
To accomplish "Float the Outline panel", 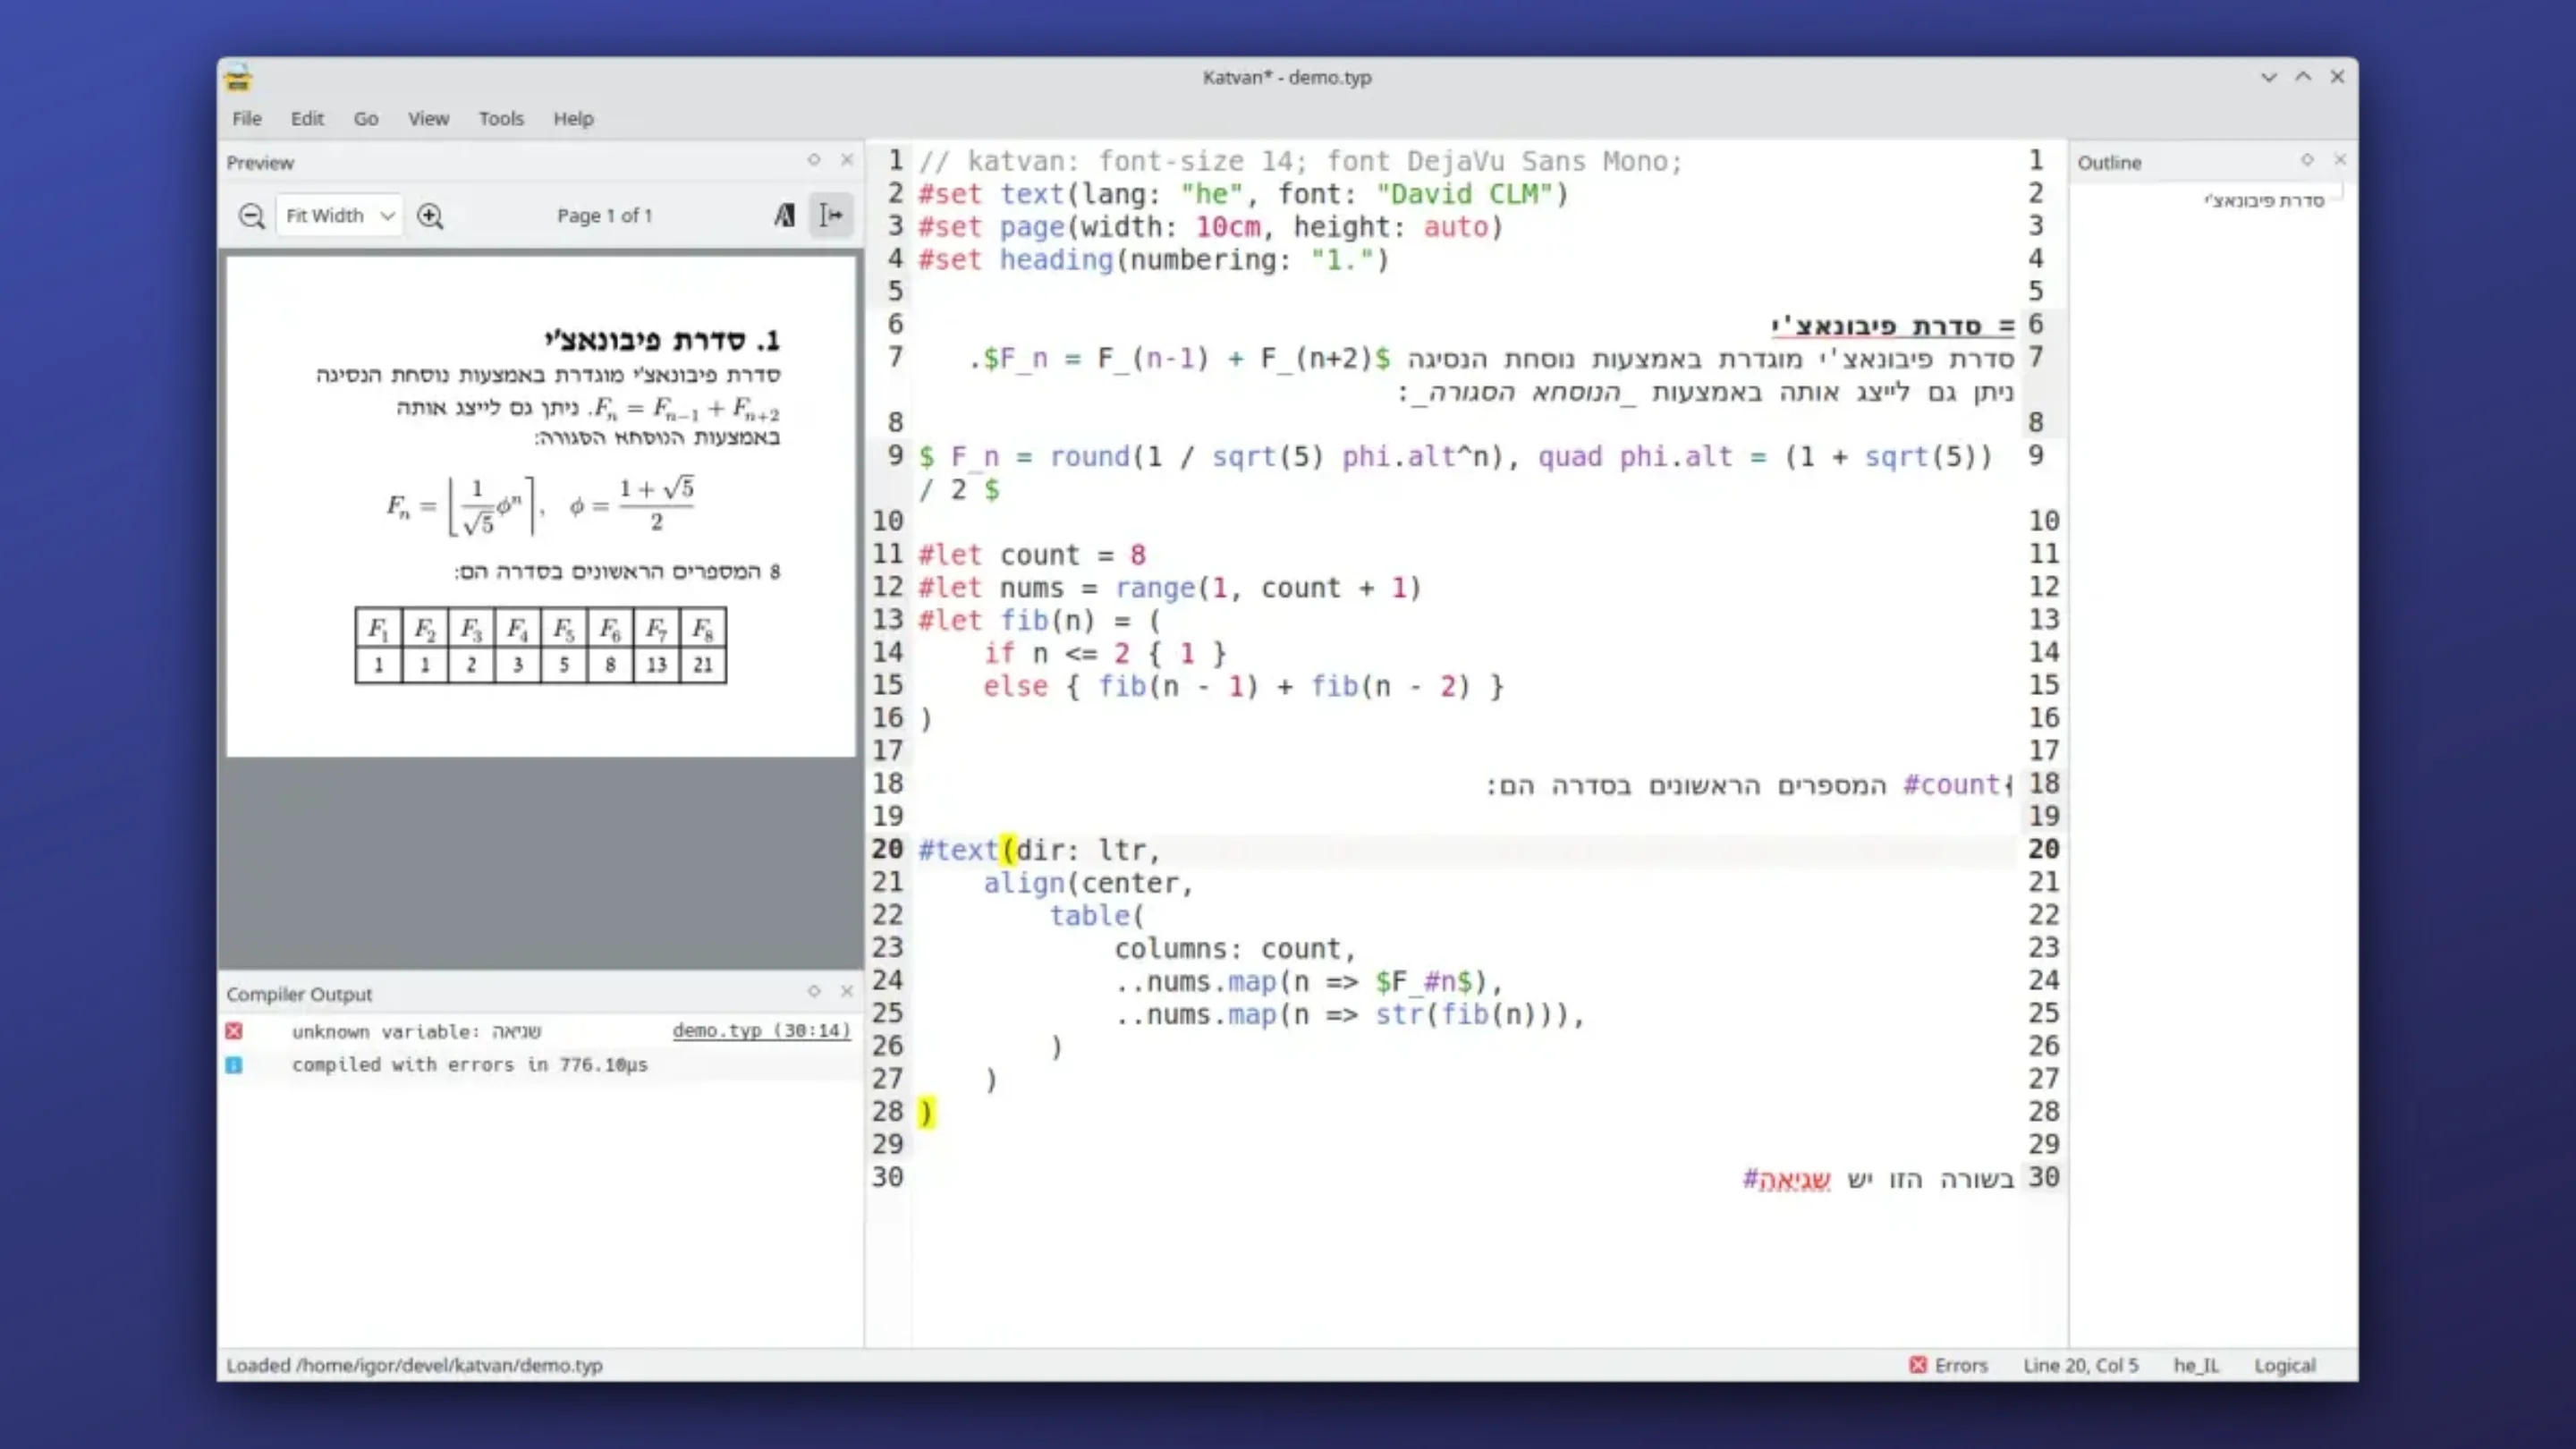I will click(2307, 160).
